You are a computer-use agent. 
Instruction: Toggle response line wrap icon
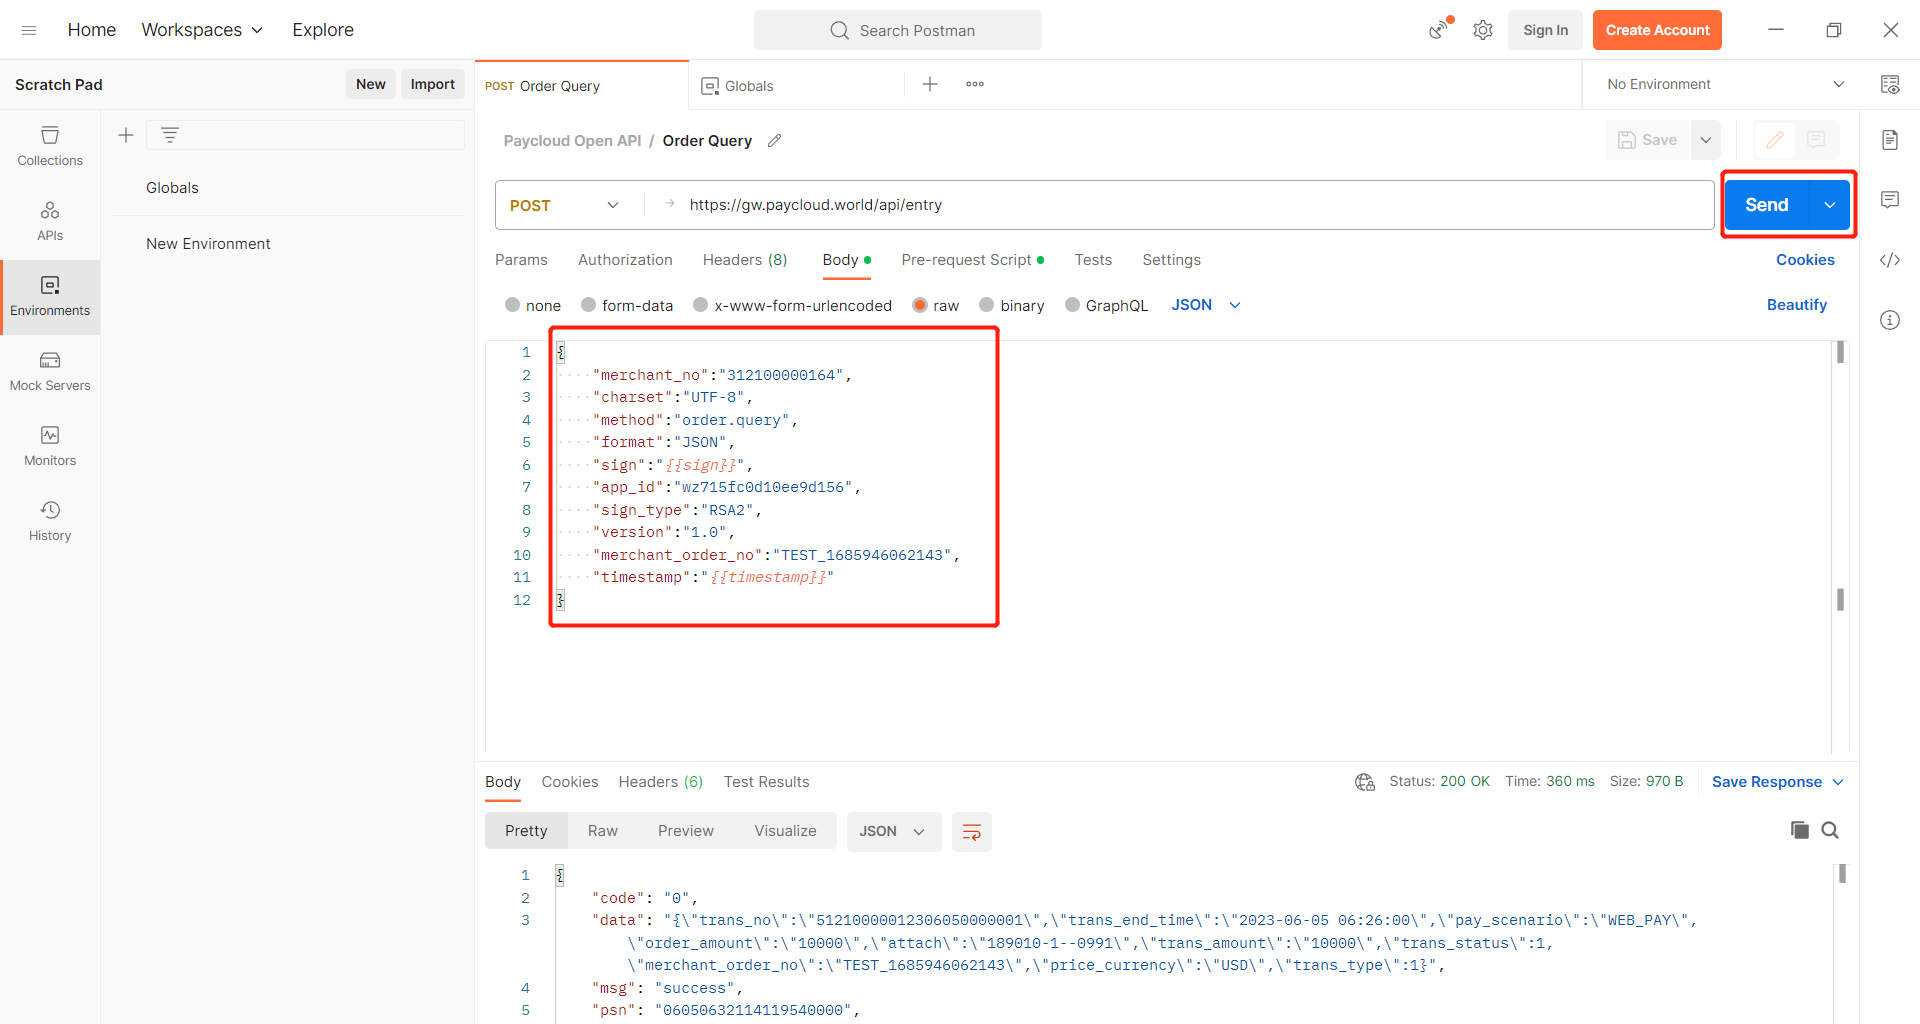tap(971, 831)
